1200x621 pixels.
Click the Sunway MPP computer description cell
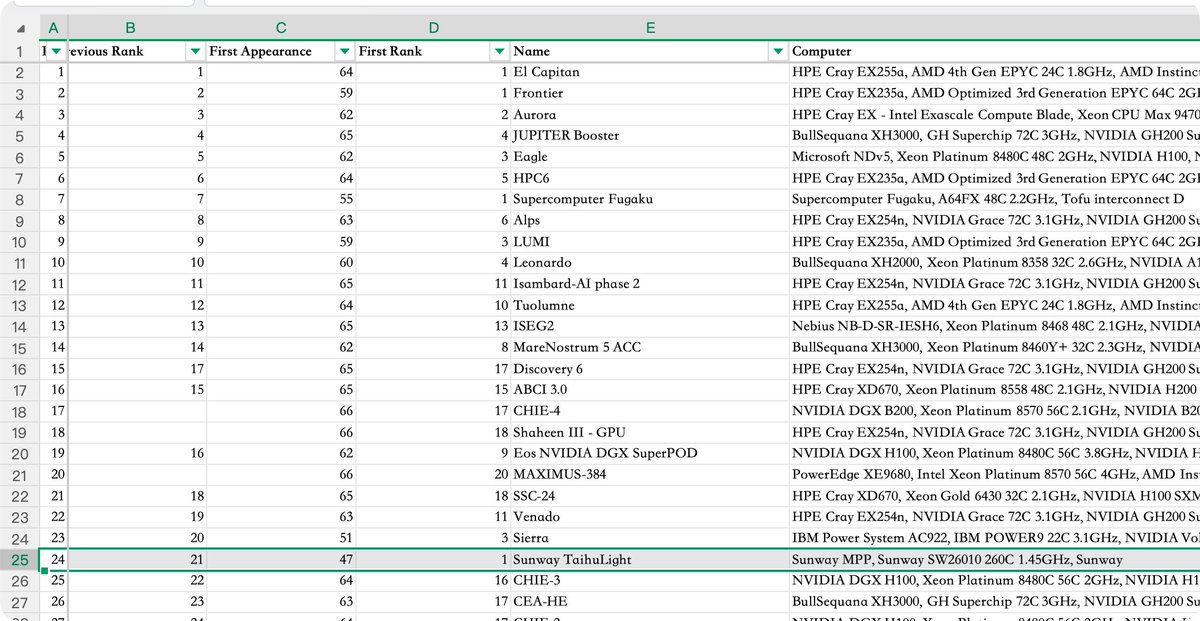(994, 560)
